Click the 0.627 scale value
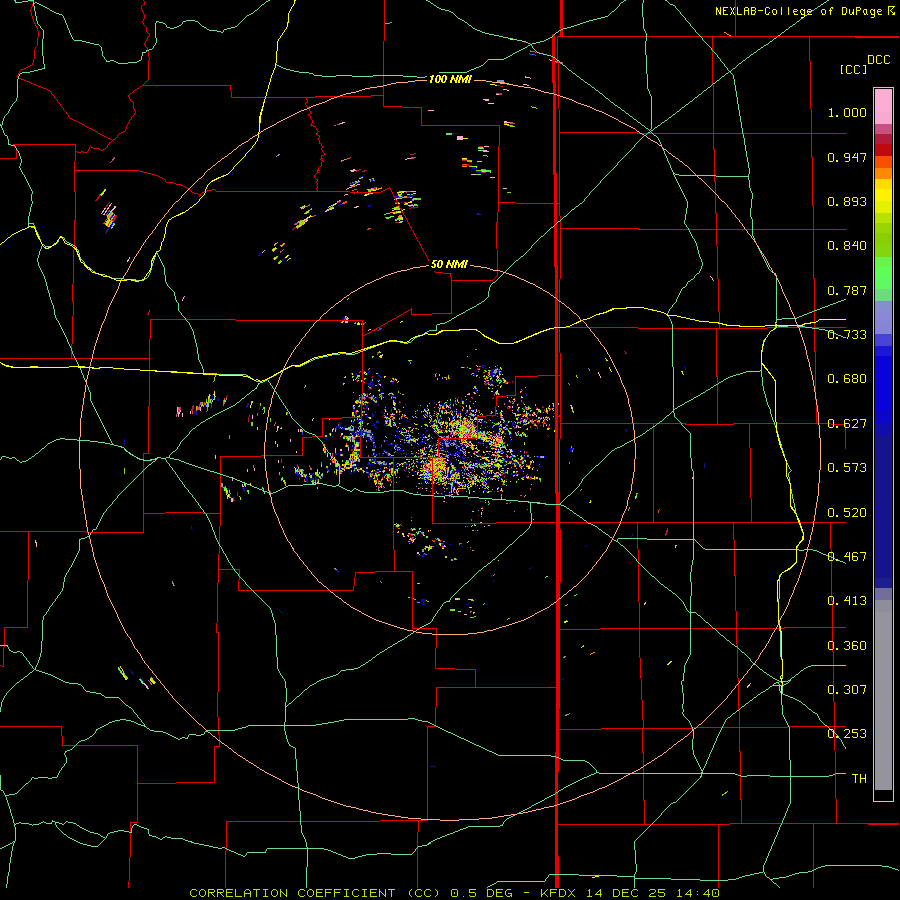The image size is (900, 900). (847, 424)
